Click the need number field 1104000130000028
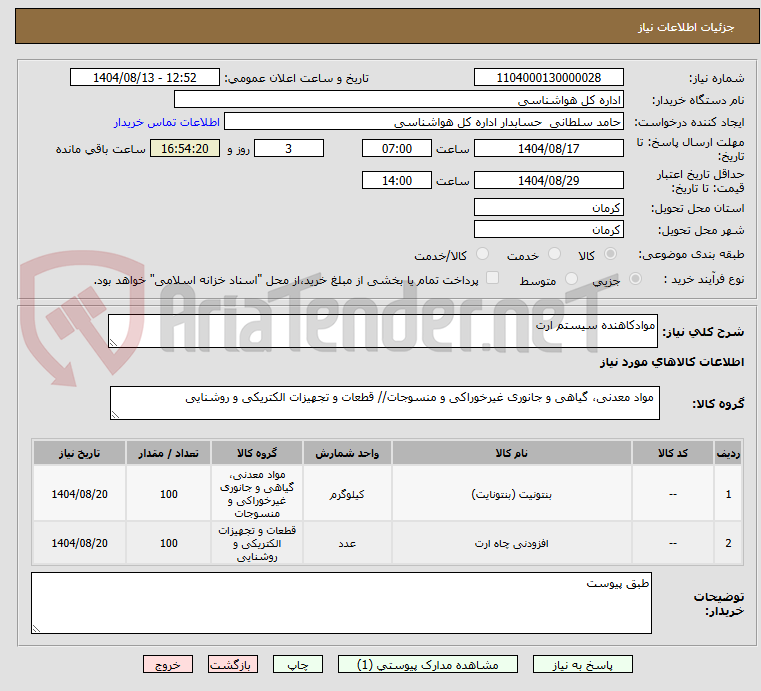The width and height of the screenshot is (761, 691). click(548, 78)
